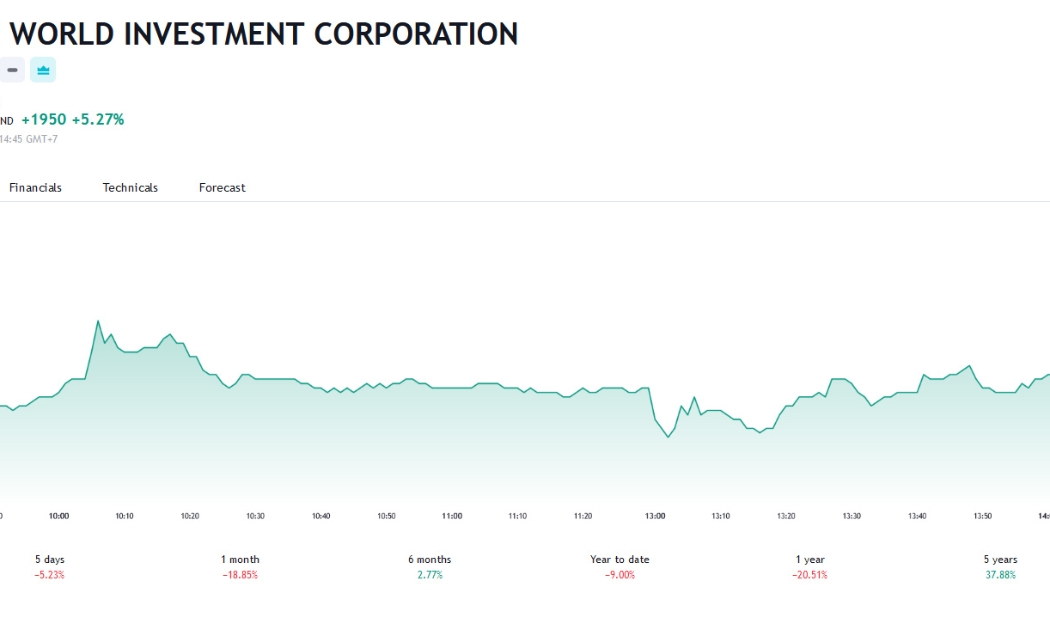
Task: Click the WORLD INVESTMENT CORPORATION title
Action: pyautogui.click(x=264, y=34)
